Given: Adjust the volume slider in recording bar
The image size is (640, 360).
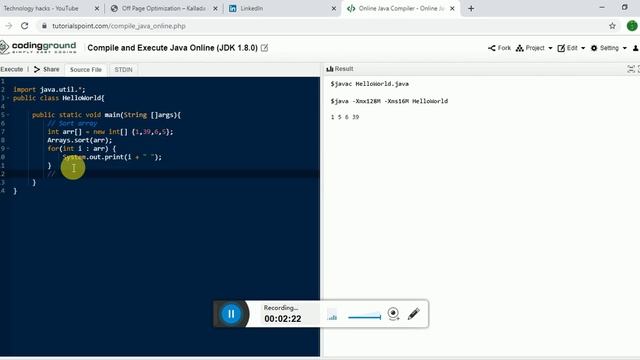Looking at the screenshot, I should 364,316.
